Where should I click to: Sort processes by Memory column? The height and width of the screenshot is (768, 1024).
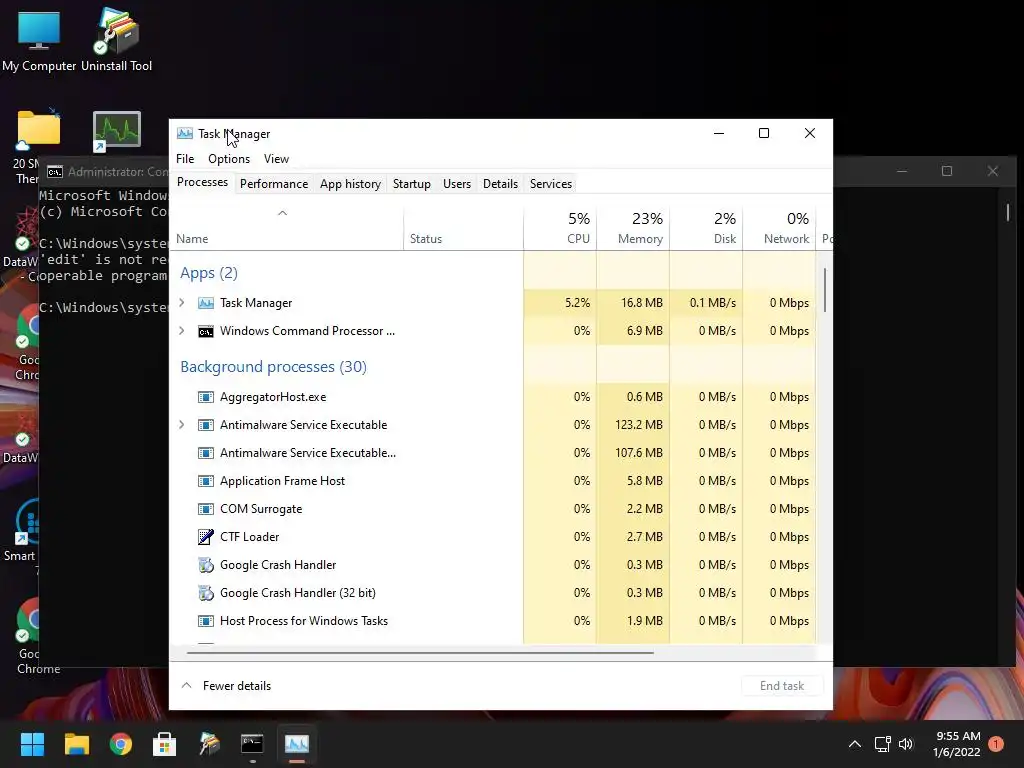coord(633,228)
